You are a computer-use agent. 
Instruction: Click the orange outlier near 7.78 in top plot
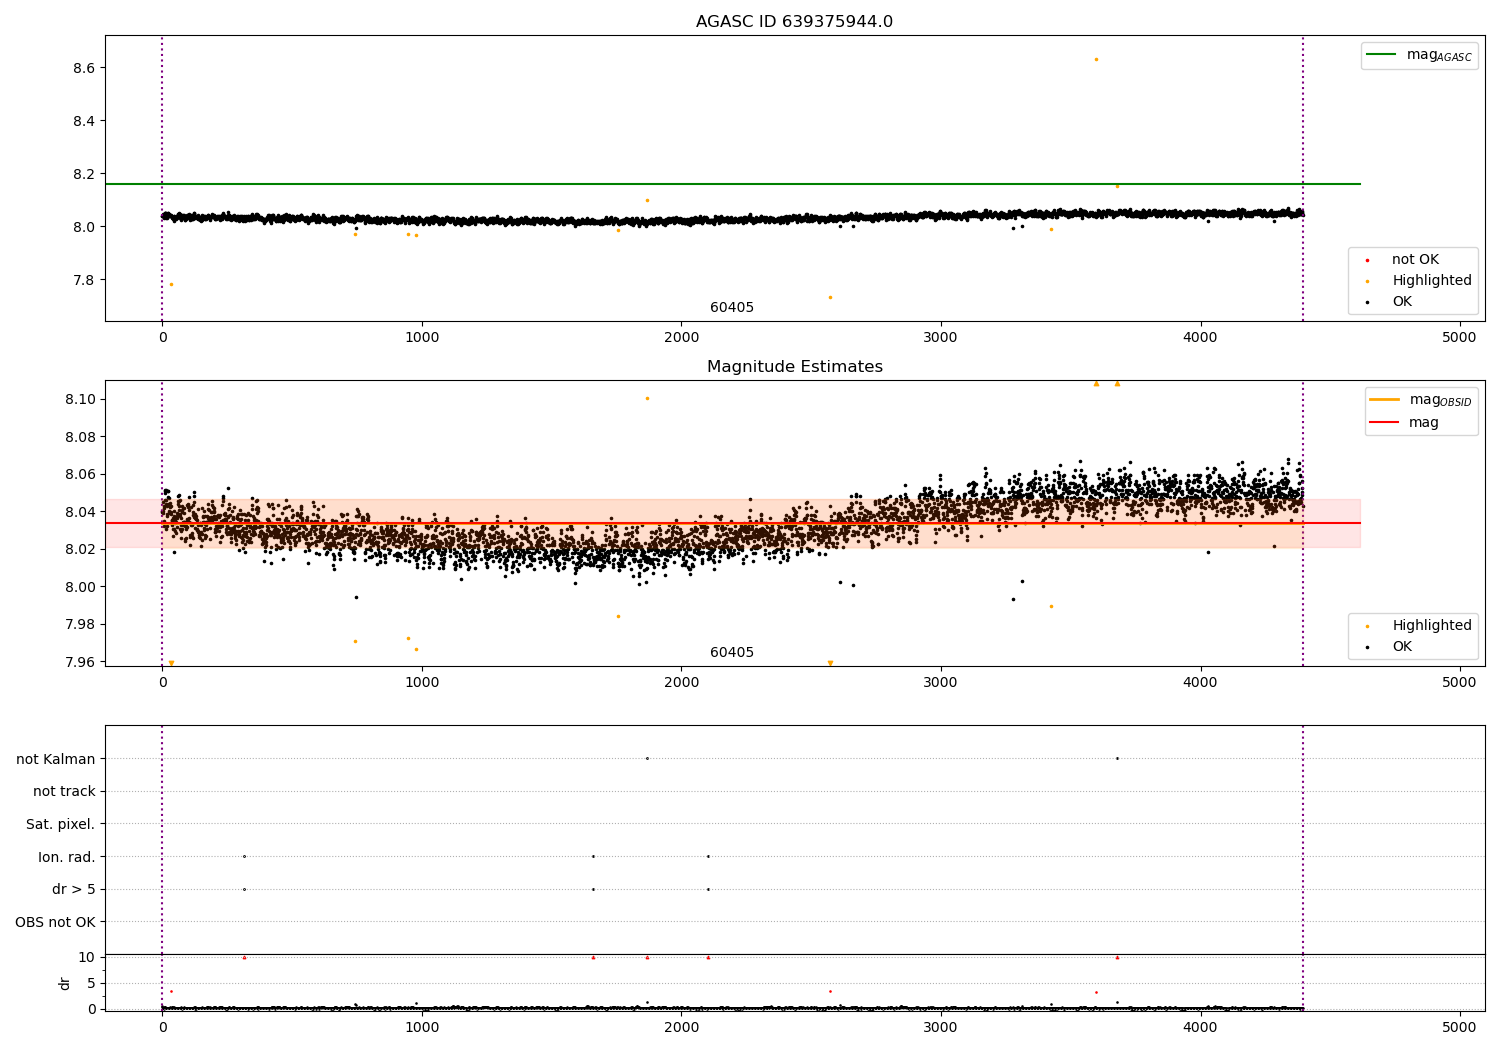coord(171,284)
